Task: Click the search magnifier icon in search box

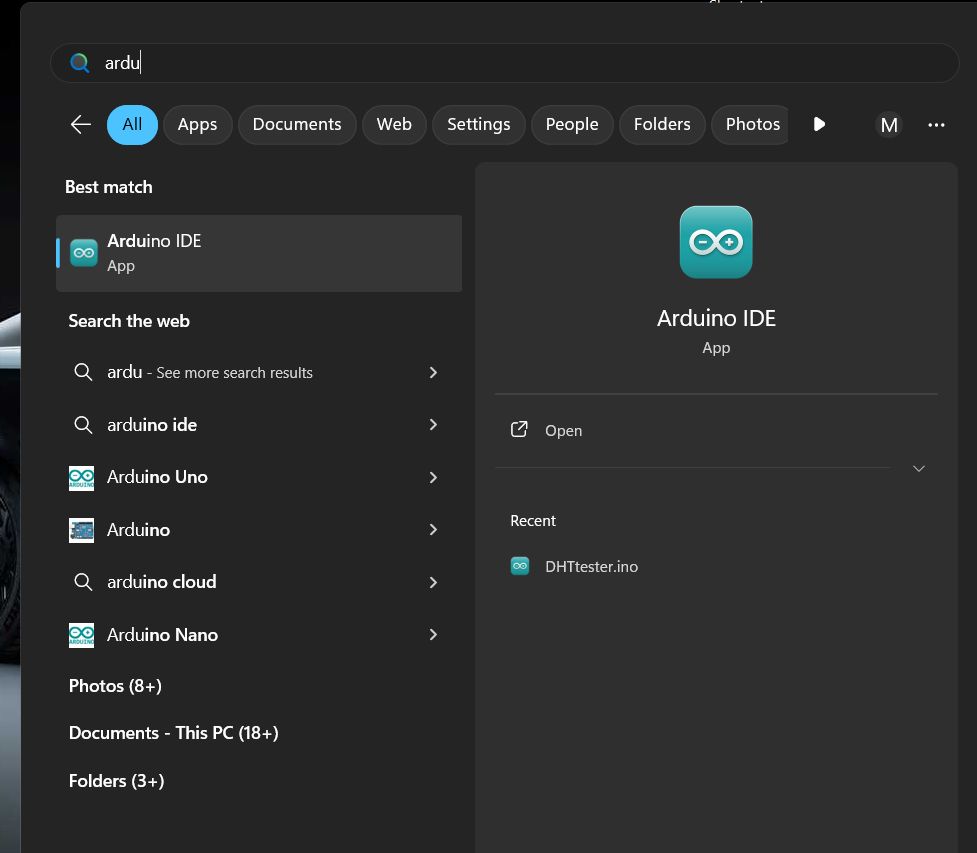Action: point(80,62)
